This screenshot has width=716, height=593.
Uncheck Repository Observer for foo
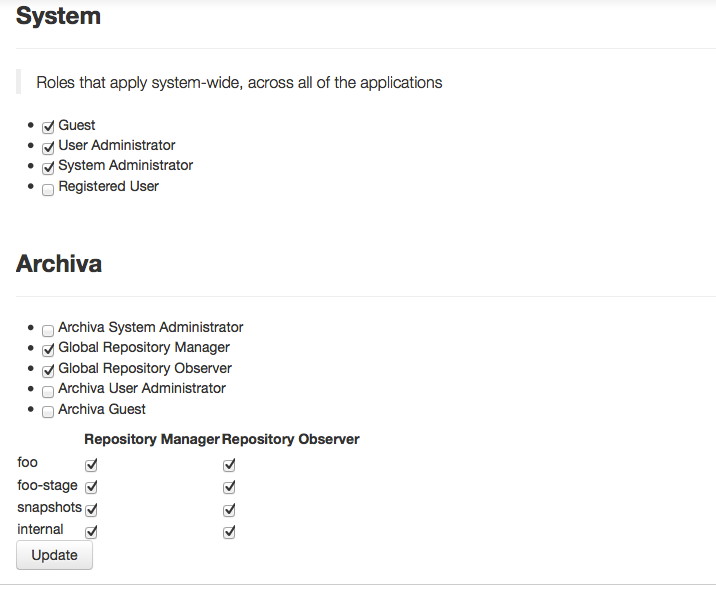point(229,465)
